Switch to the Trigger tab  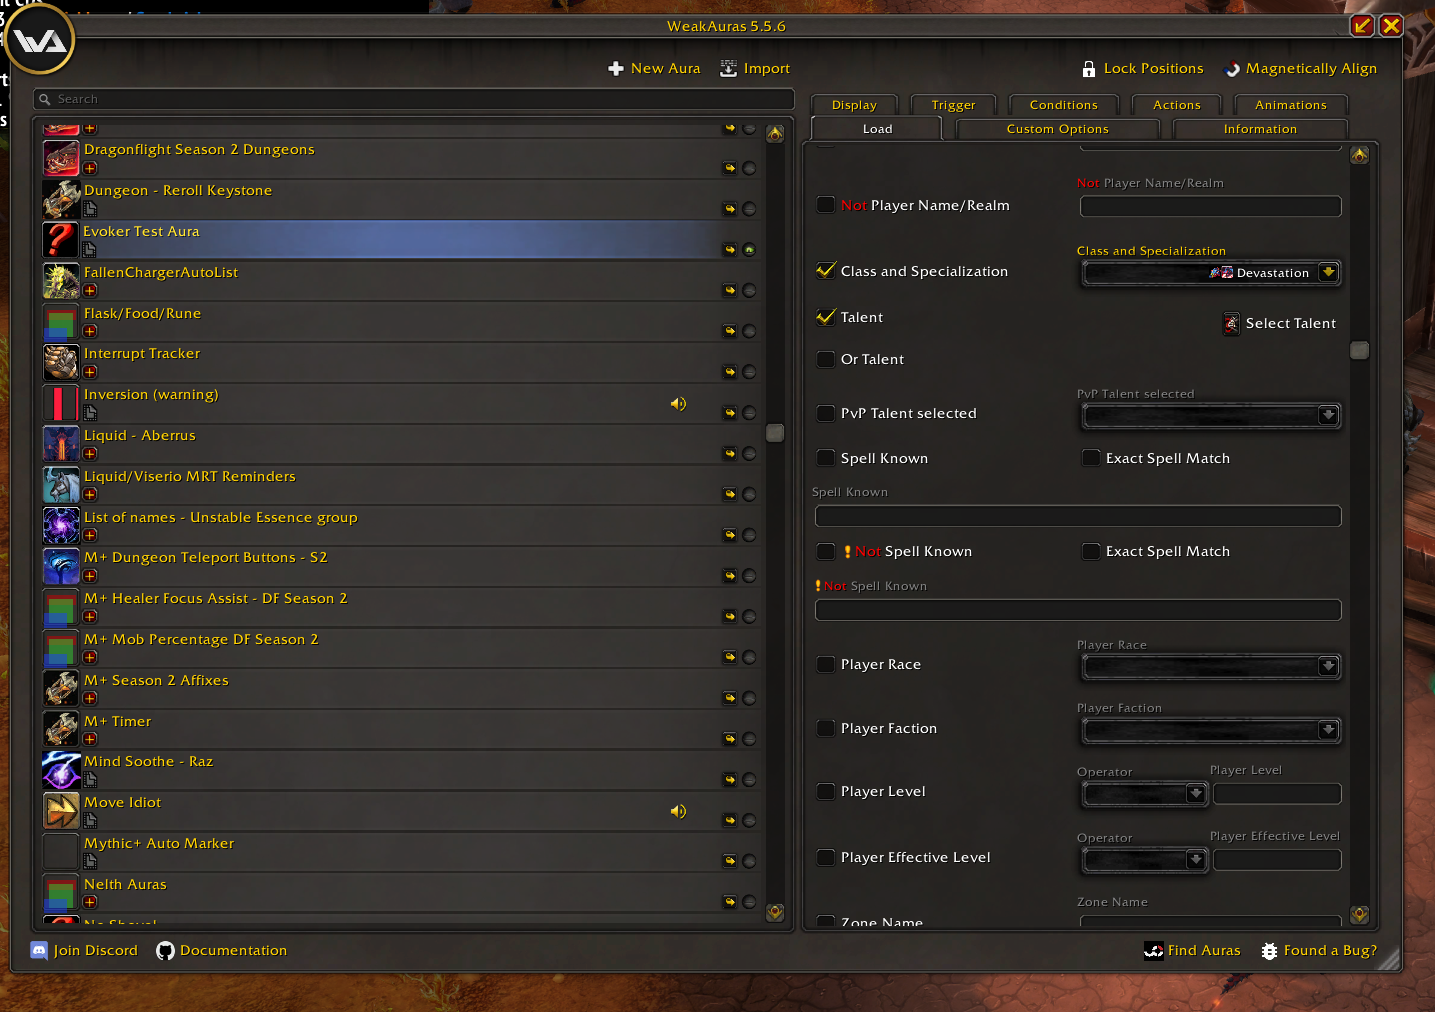(x=952, y=104)
